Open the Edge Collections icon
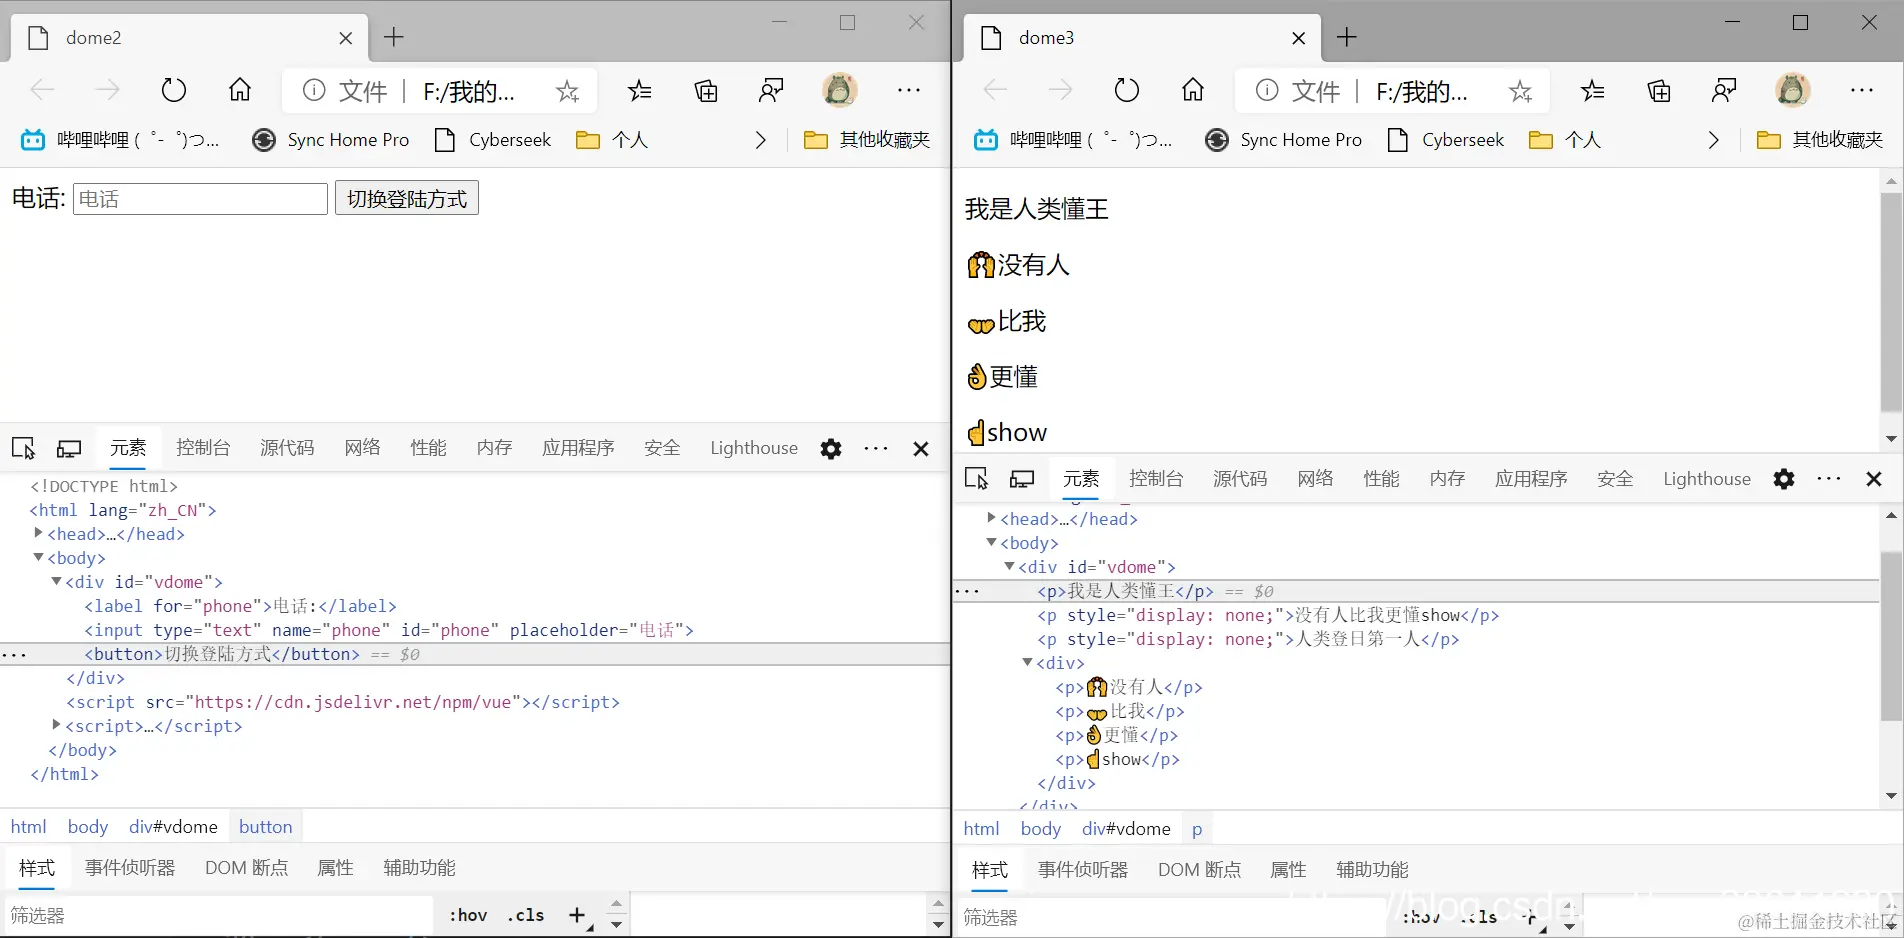1904x938 pixels. click(x=705, y=89)
